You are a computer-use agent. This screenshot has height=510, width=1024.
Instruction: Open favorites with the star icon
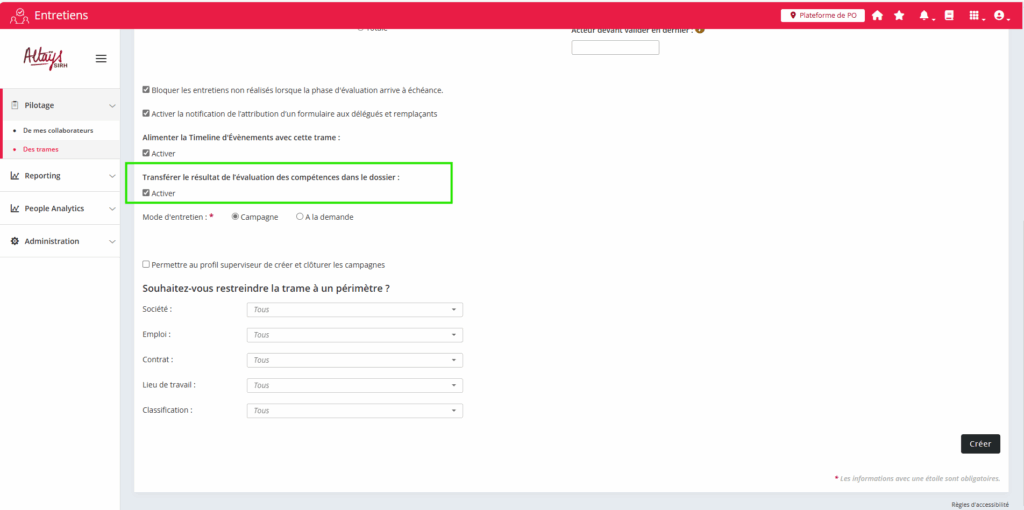pos(899,16)
